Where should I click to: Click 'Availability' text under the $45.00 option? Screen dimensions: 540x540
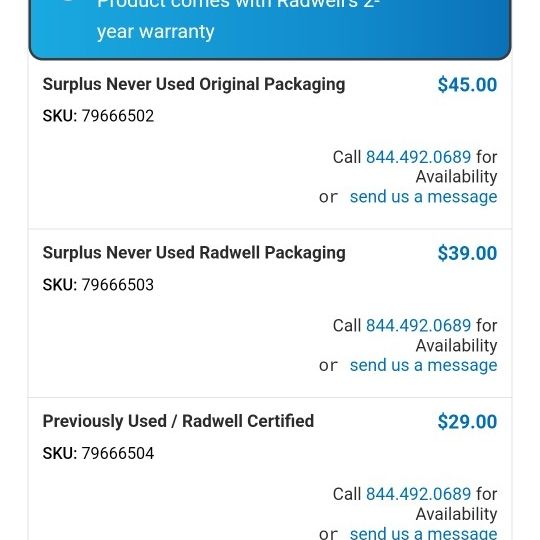[x=456, y=177]
